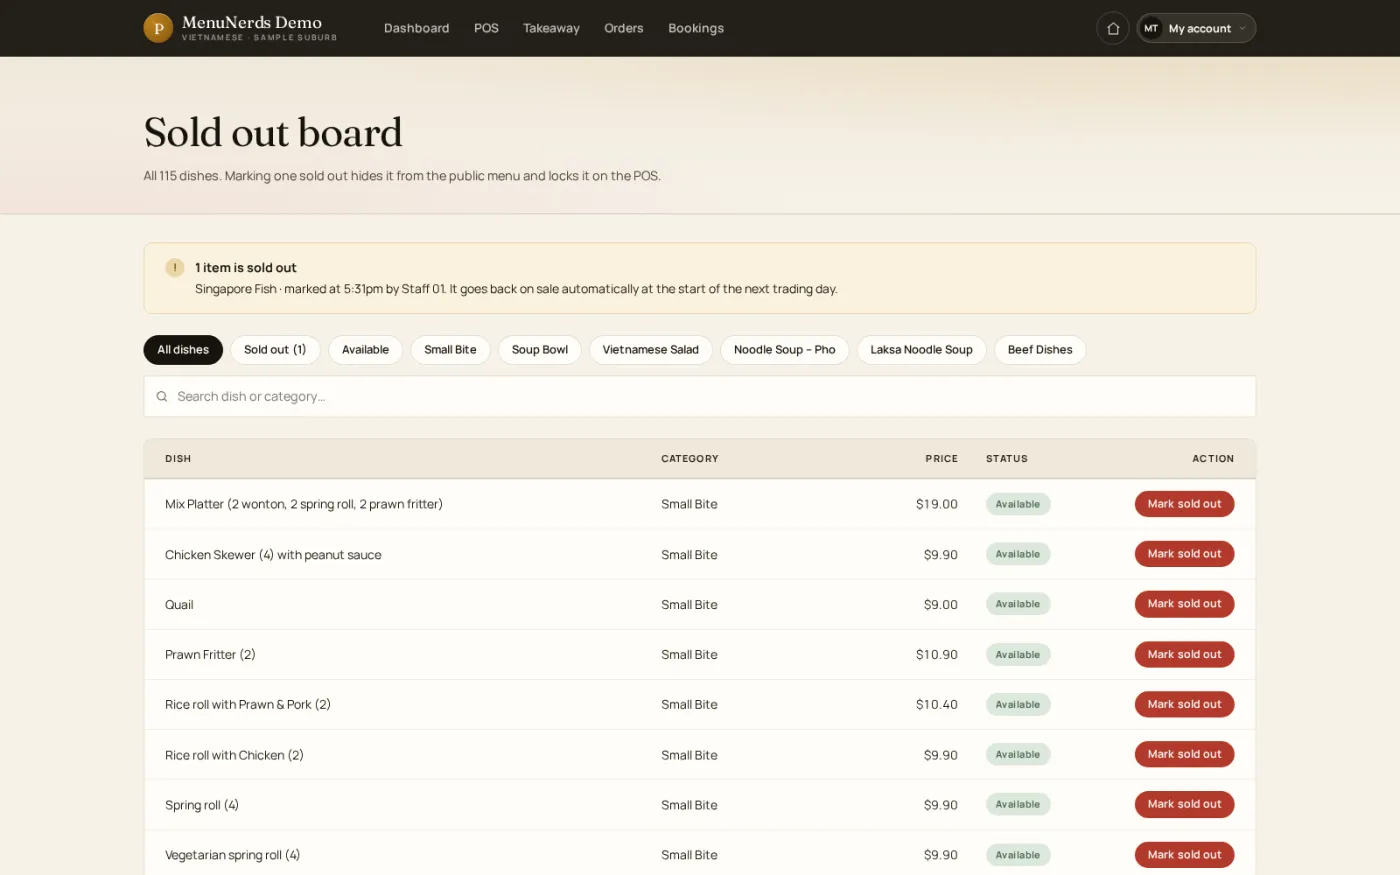Screen dimensions: 1400x875
Task: Click the $10.40 price
Action: [937, 705]
